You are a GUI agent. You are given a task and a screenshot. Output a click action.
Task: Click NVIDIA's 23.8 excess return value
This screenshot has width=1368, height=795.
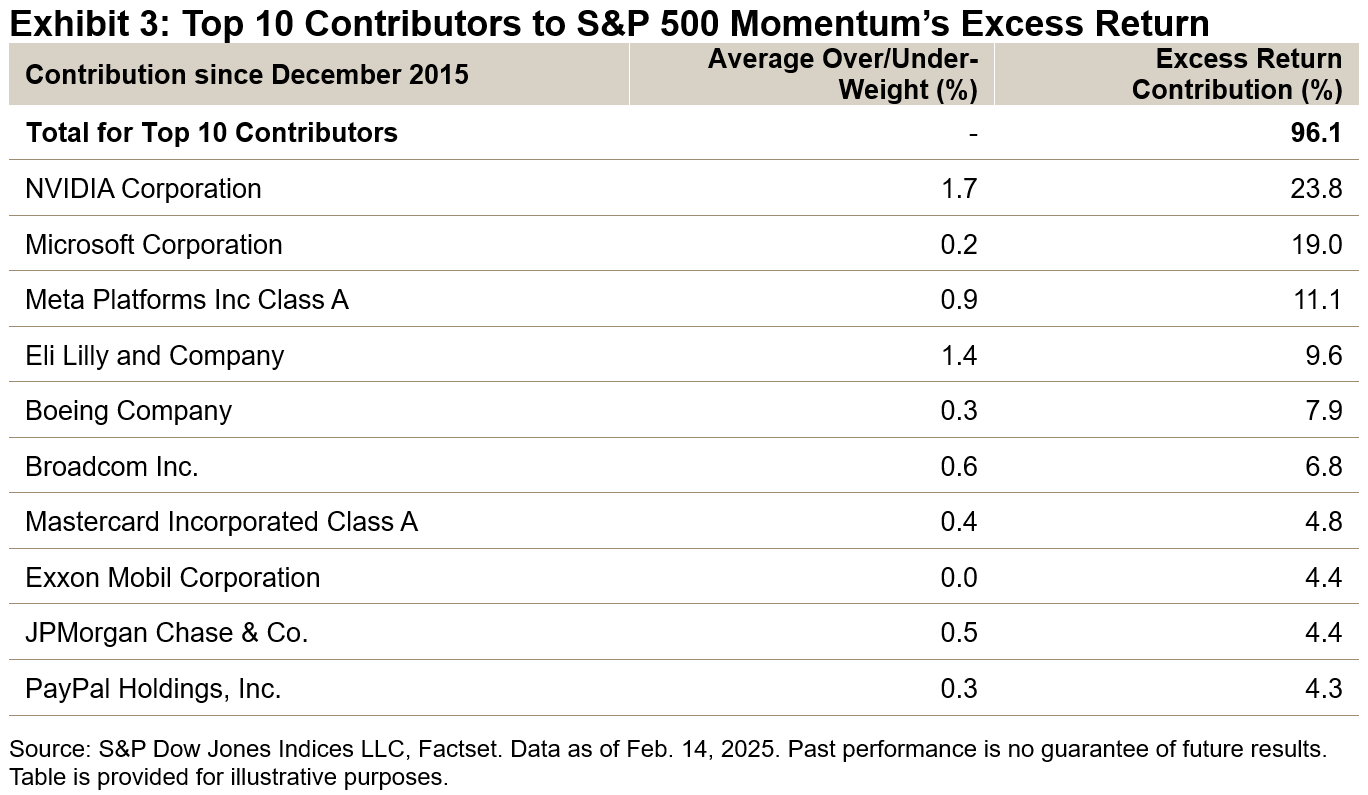click(1316, 189)
